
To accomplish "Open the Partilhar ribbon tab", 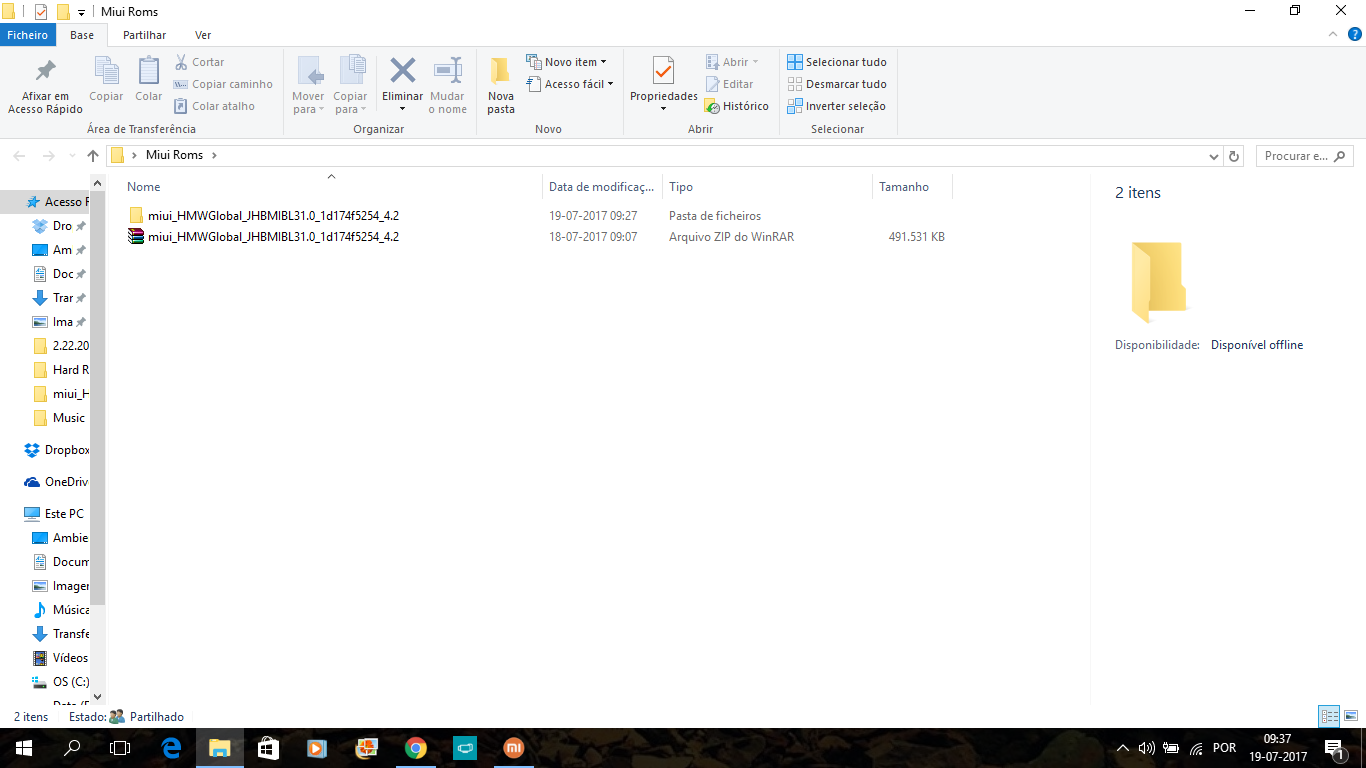I will (x=144, y=35).
